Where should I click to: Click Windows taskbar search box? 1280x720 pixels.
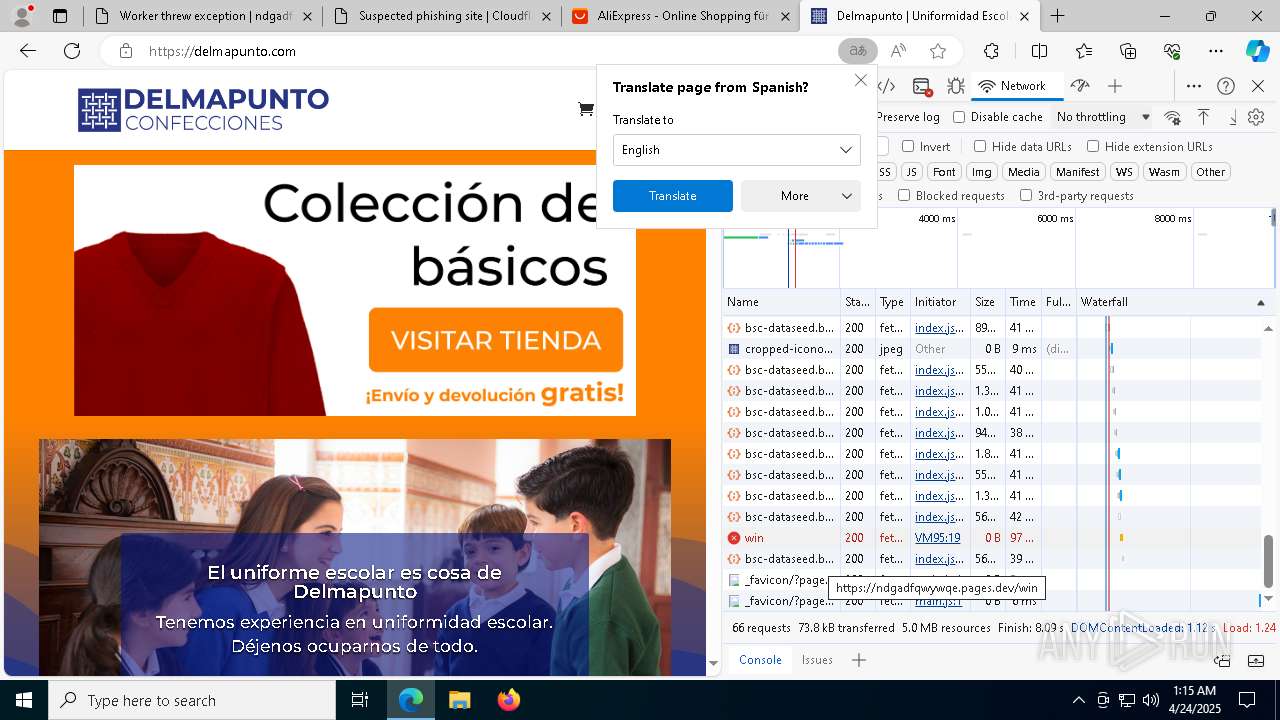192,700
